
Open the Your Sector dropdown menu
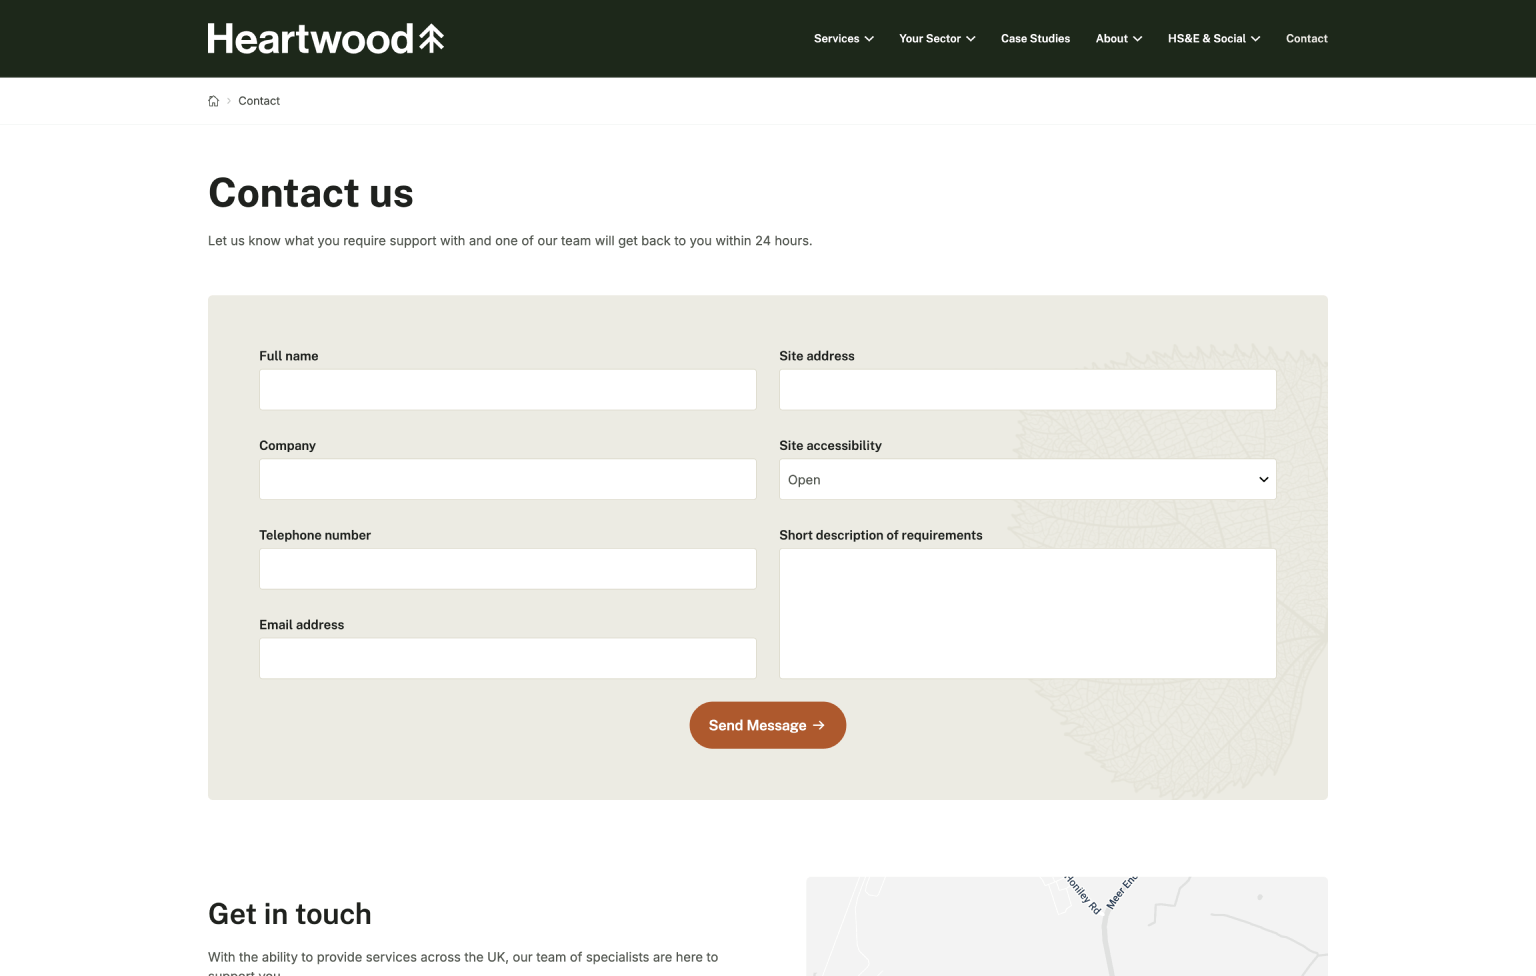point(930,39)
